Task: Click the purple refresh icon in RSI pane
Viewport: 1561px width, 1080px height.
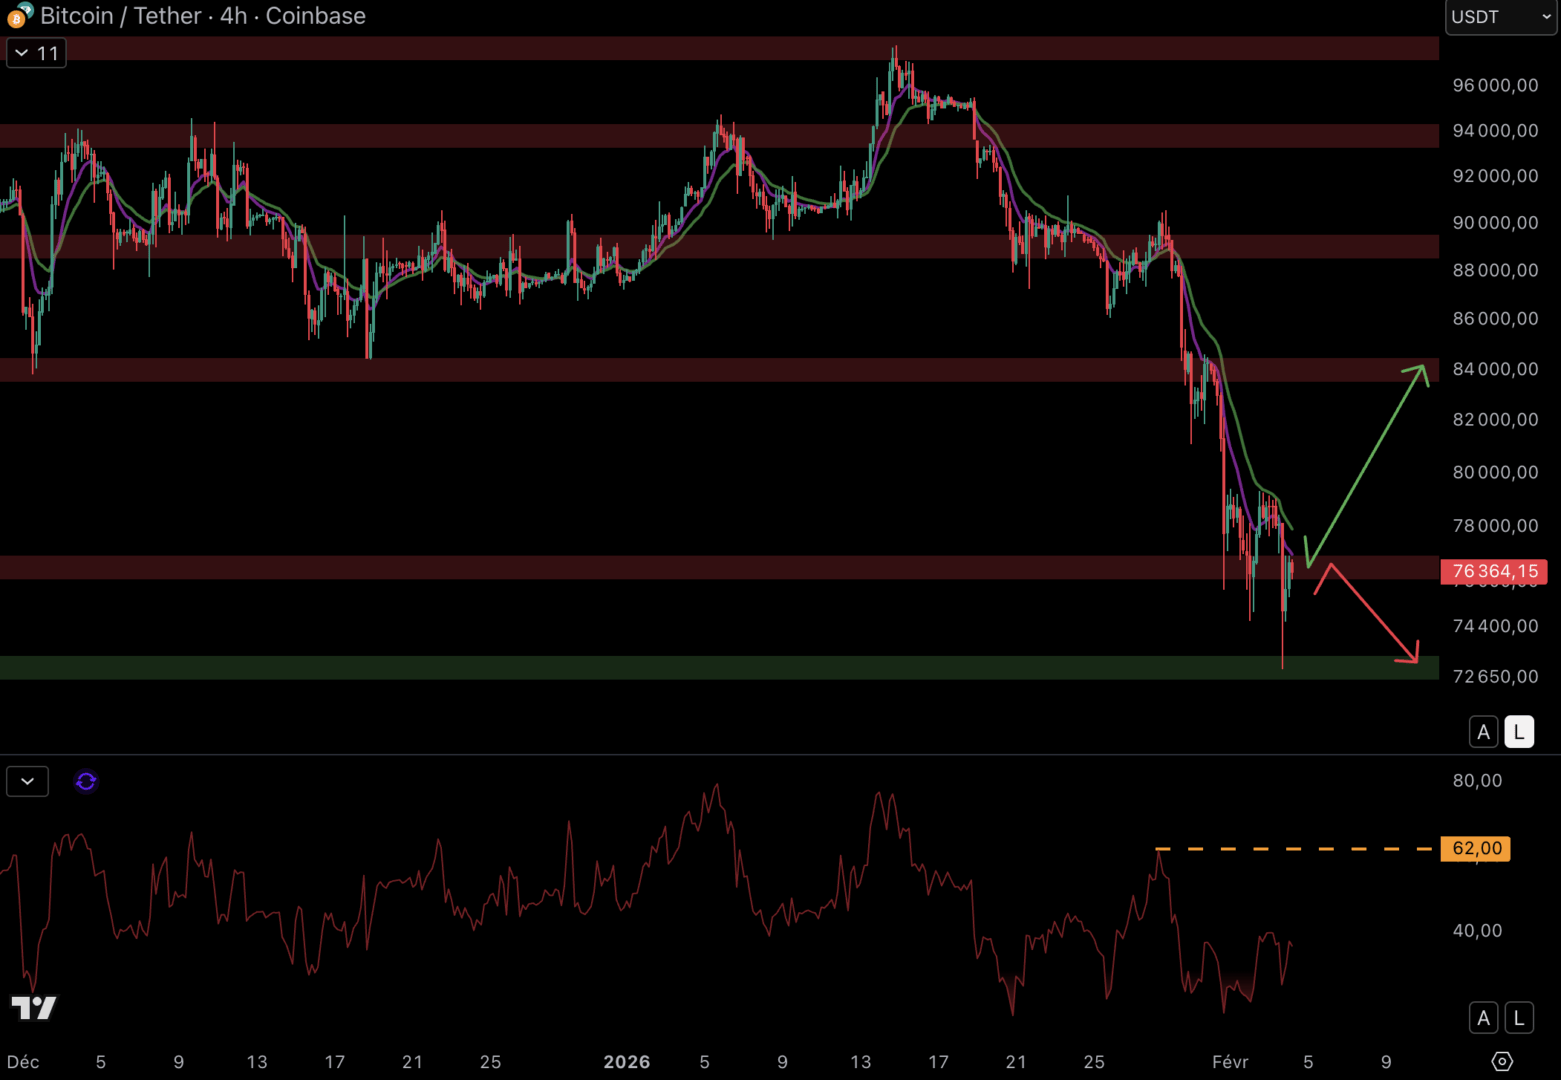Action: [x=86, y=781]
